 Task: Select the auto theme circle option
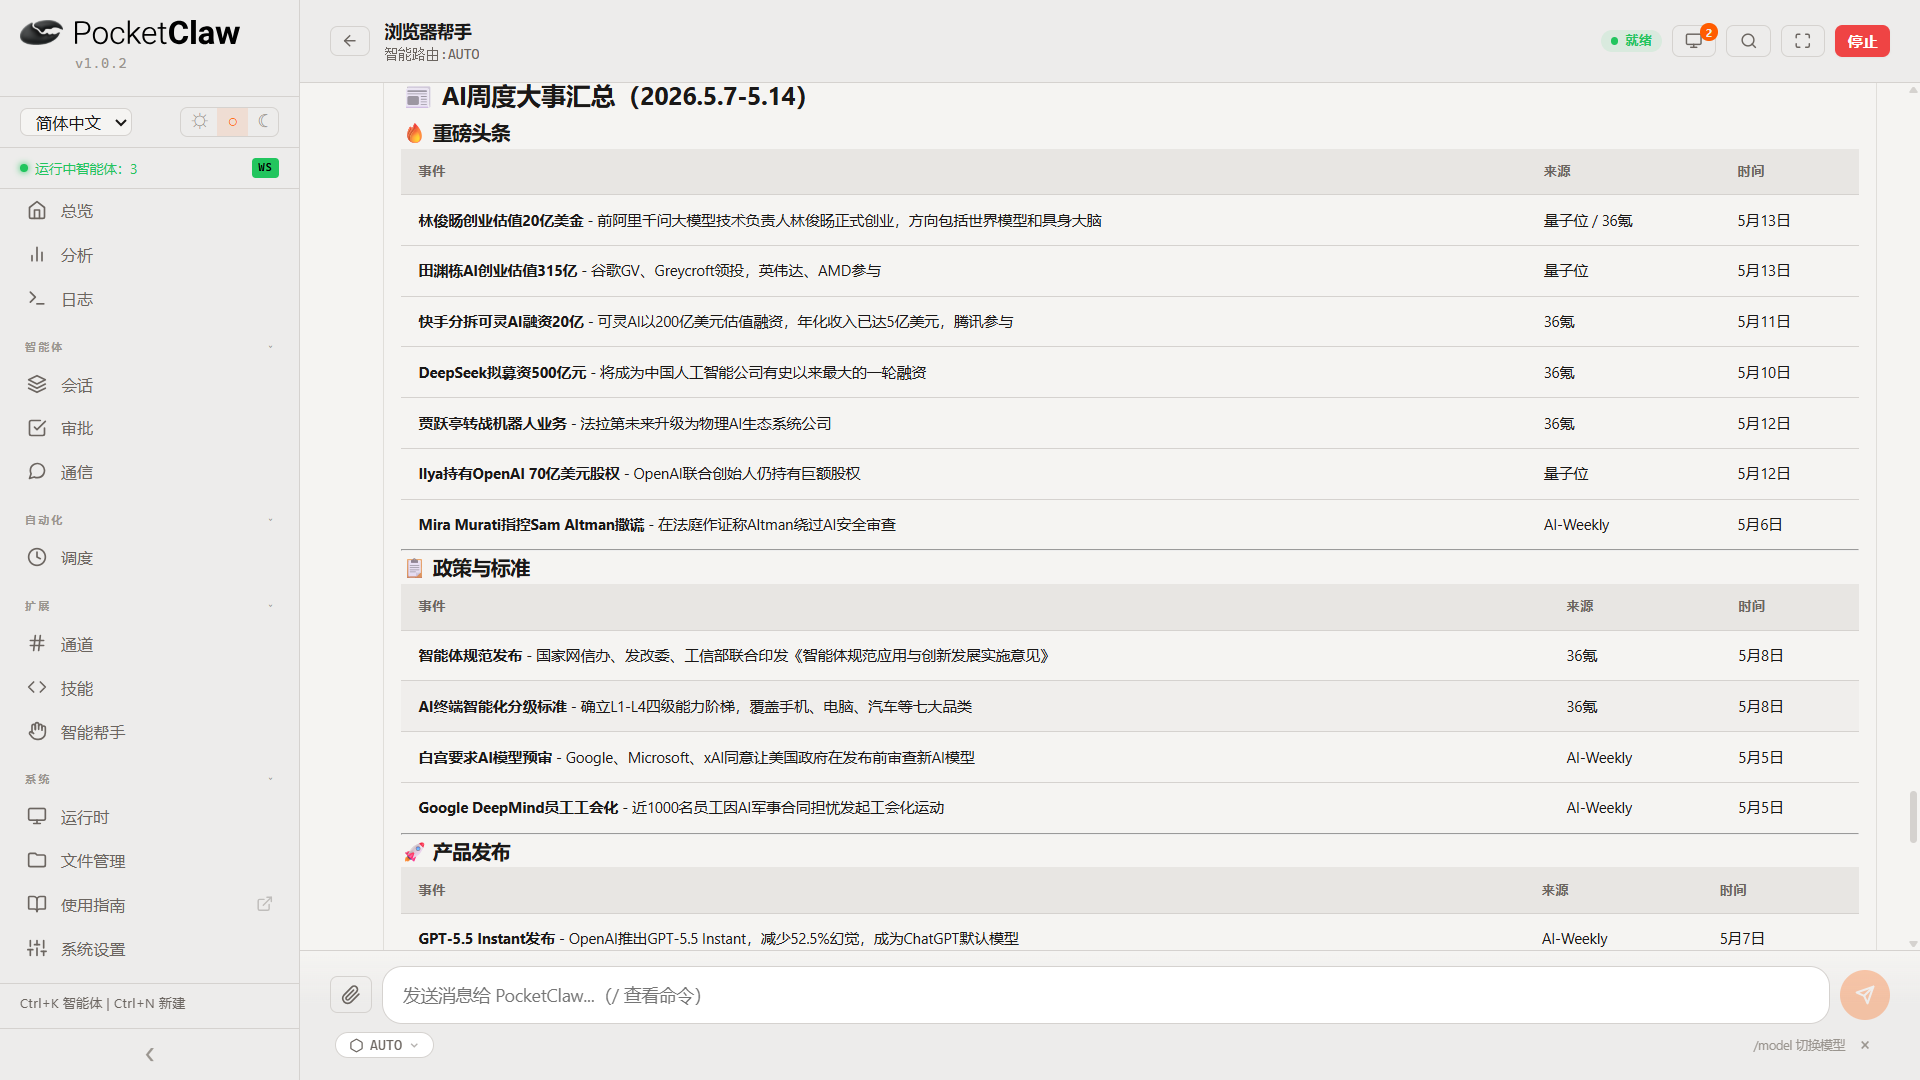(x=232, y=122)
